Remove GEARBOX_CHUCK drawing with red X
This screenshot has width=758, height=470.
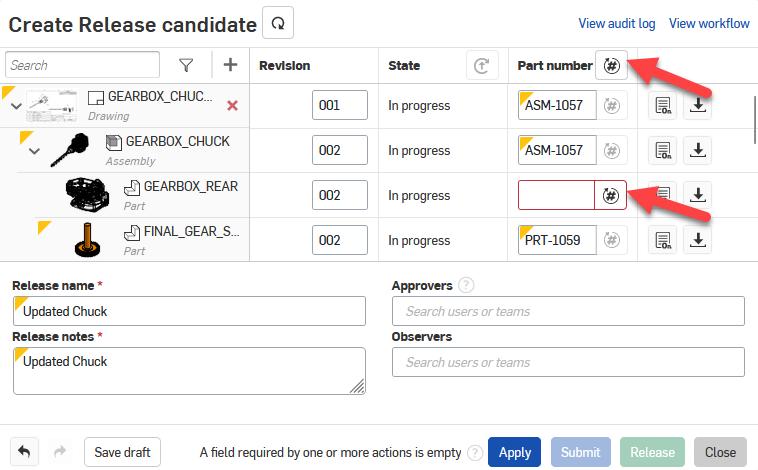click(x=232, y=105)
